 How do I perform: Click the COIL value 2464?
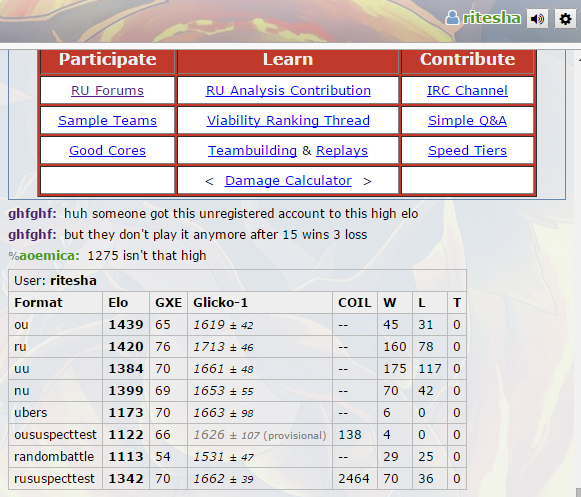coord(353,478)
